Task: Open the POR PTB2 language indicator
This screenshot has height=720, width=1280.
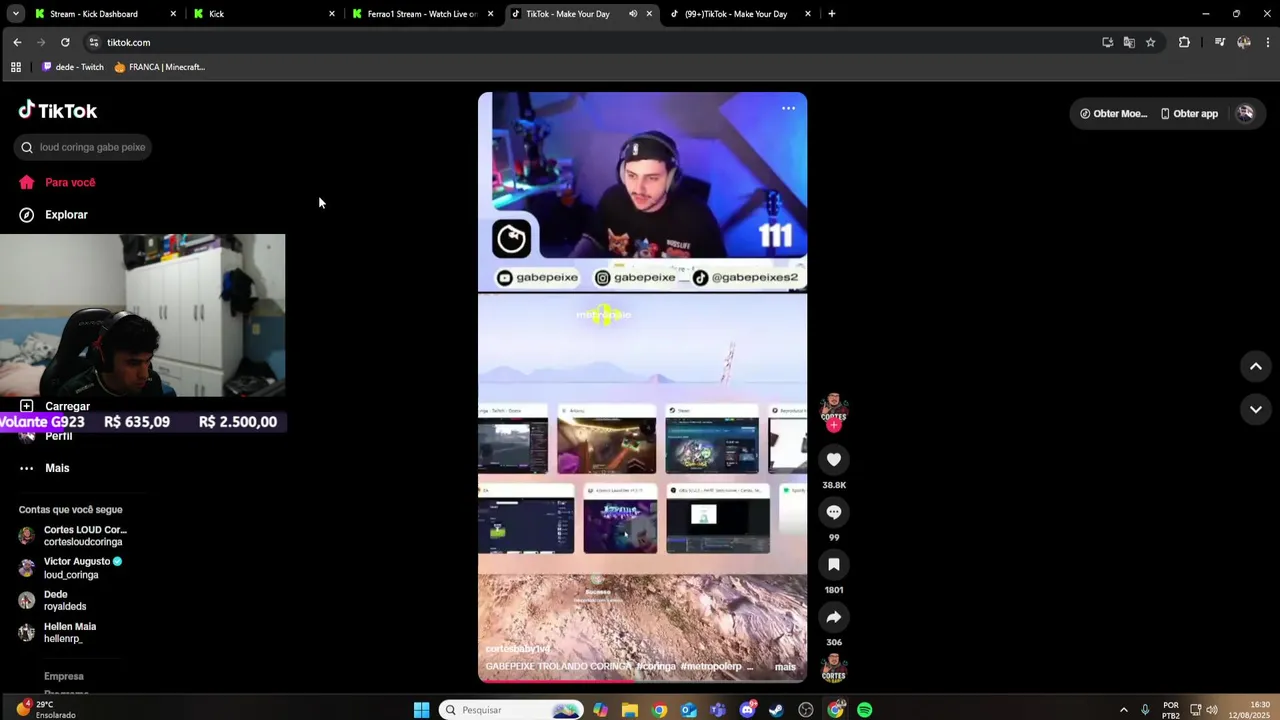Action: click(x=1171, y=710)
